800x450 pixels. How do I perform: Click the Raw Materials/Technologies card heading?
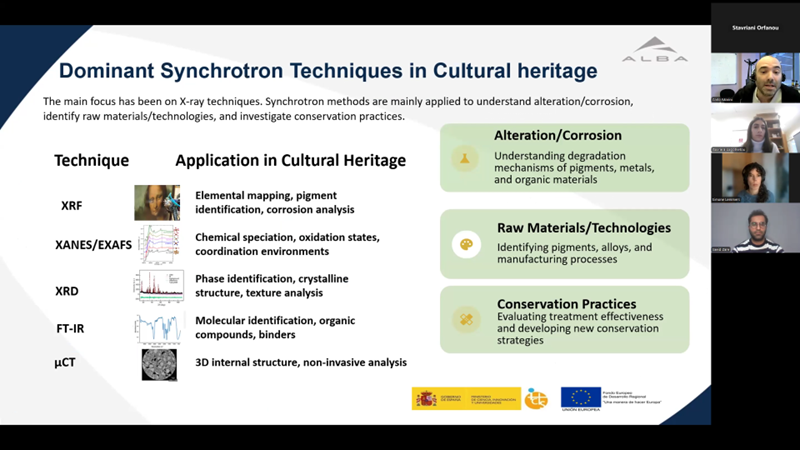pyautogui.click(x=583, y=227)
